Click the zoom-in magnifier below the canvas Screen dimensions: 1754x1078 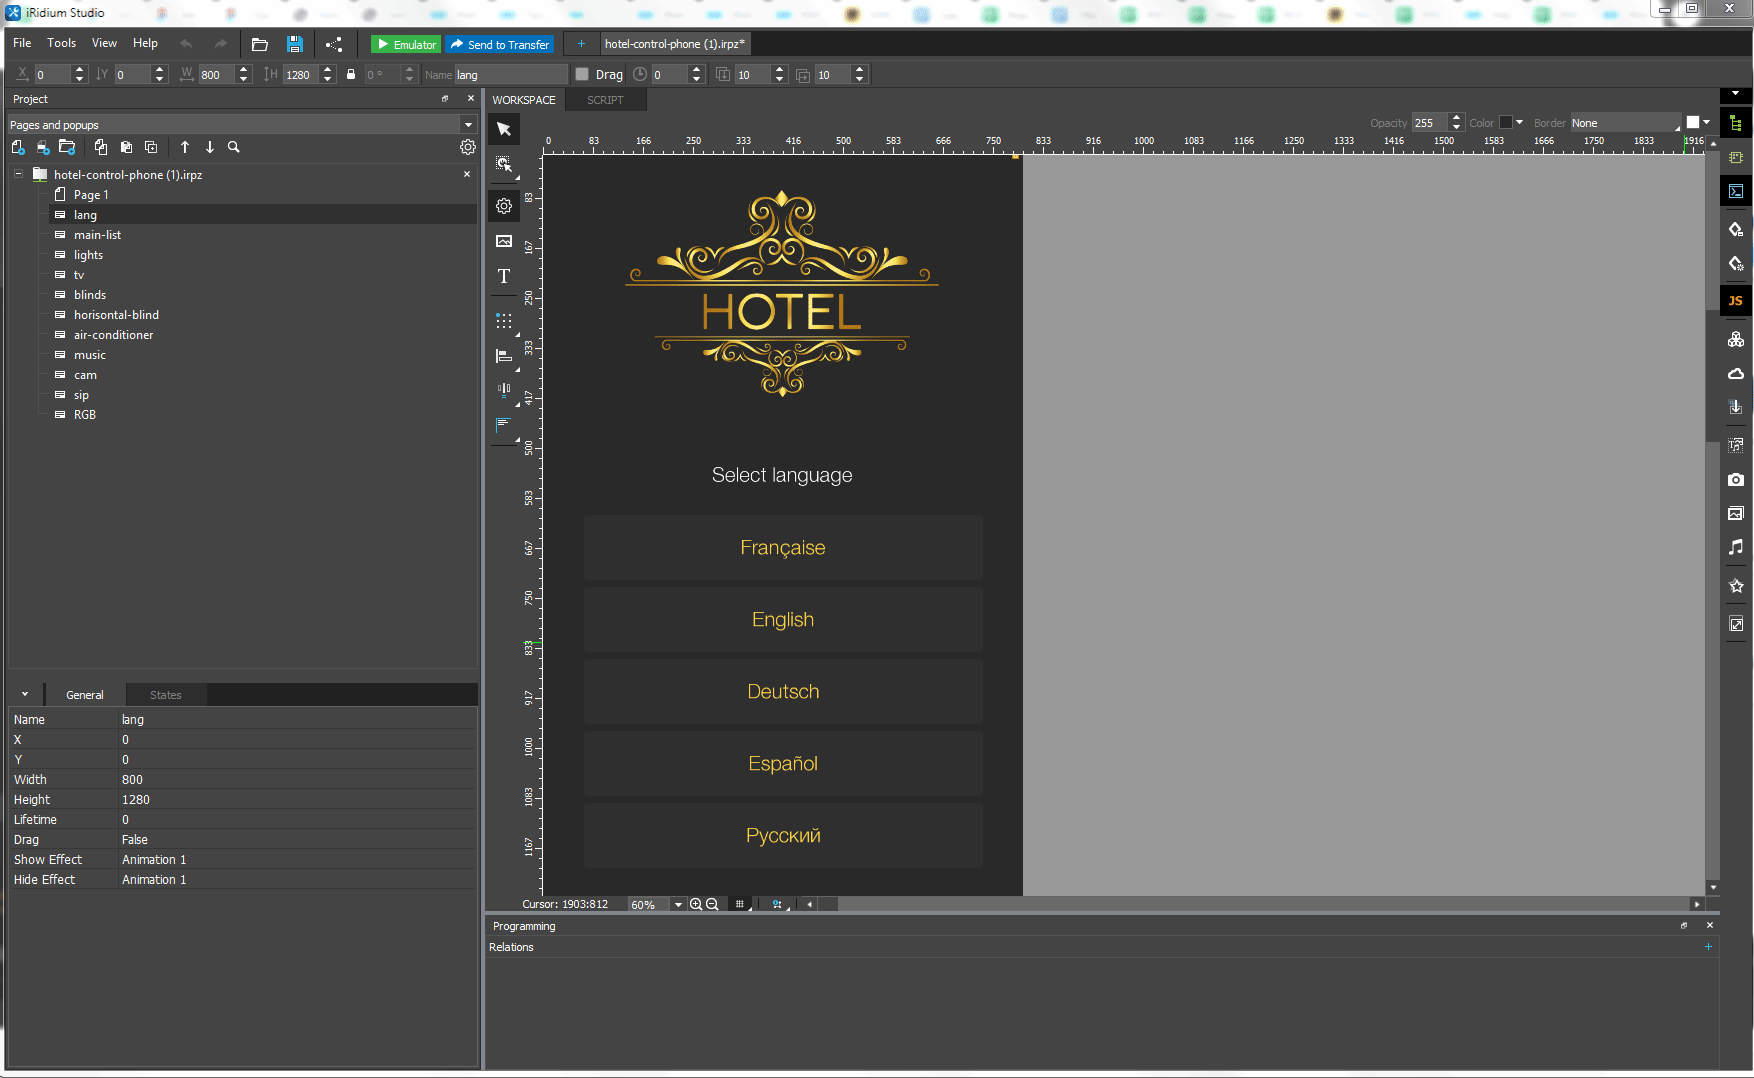[696, 904]
